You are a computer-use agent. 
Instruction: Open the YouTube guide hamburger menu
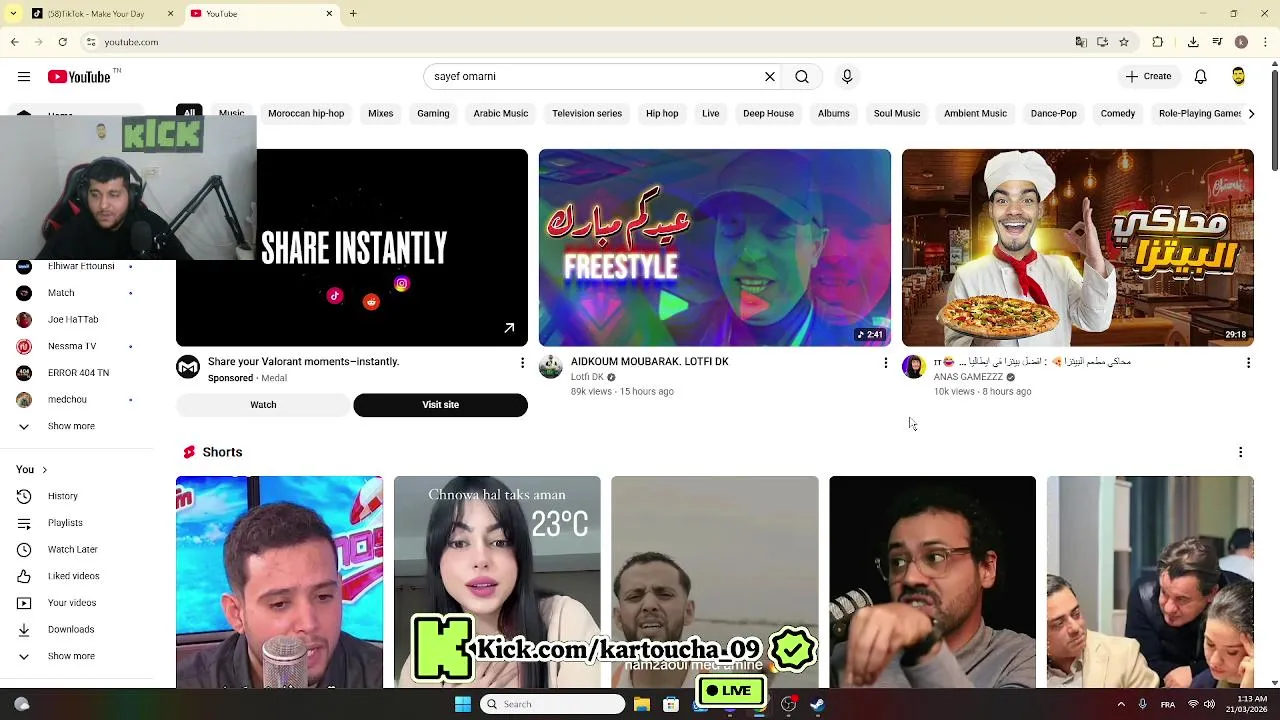23,76
